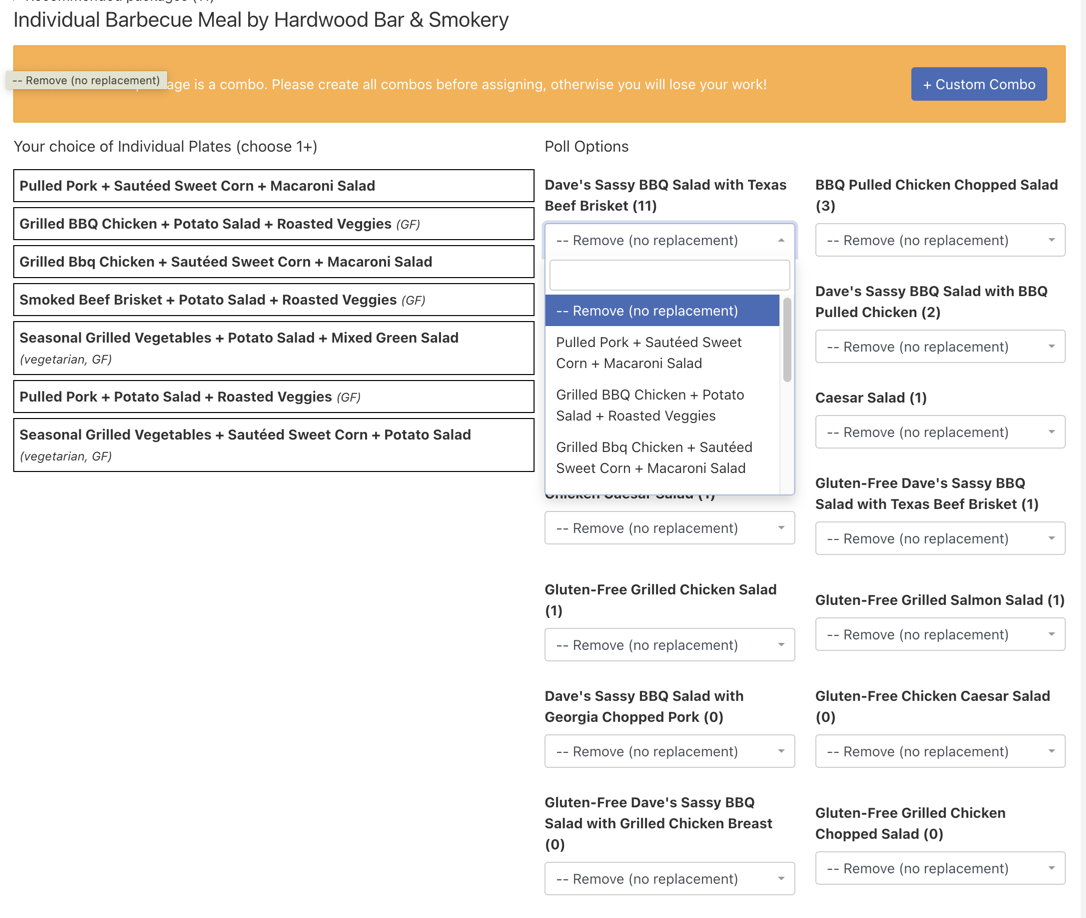1086x918 pixels.
Task: Open the Grilled Chicken Breast salad dropdown
Action: click(x=668, y=879)
